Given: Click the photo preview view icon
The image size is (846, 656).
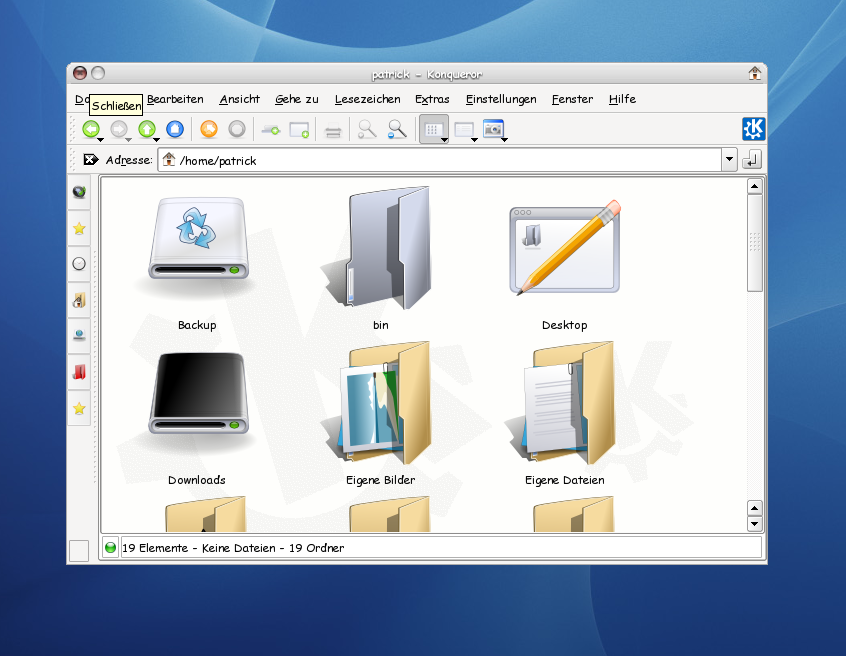Looking at the screenshot, I should pyautogui.click(x=493, y=129).
